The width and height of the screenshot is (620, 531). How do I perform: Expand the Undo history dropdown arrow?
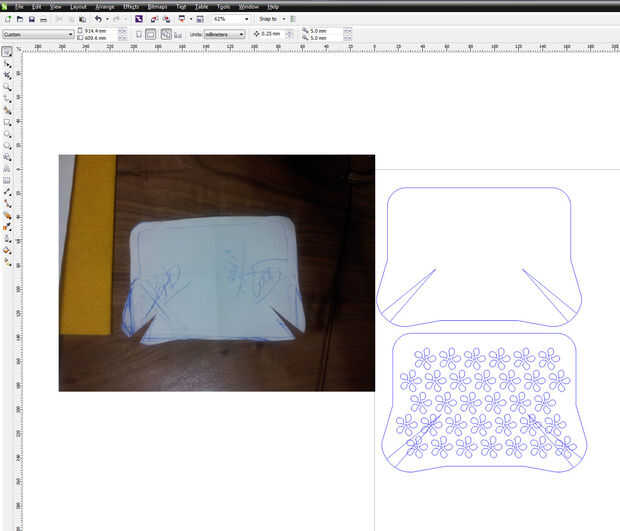click(108, 19)
